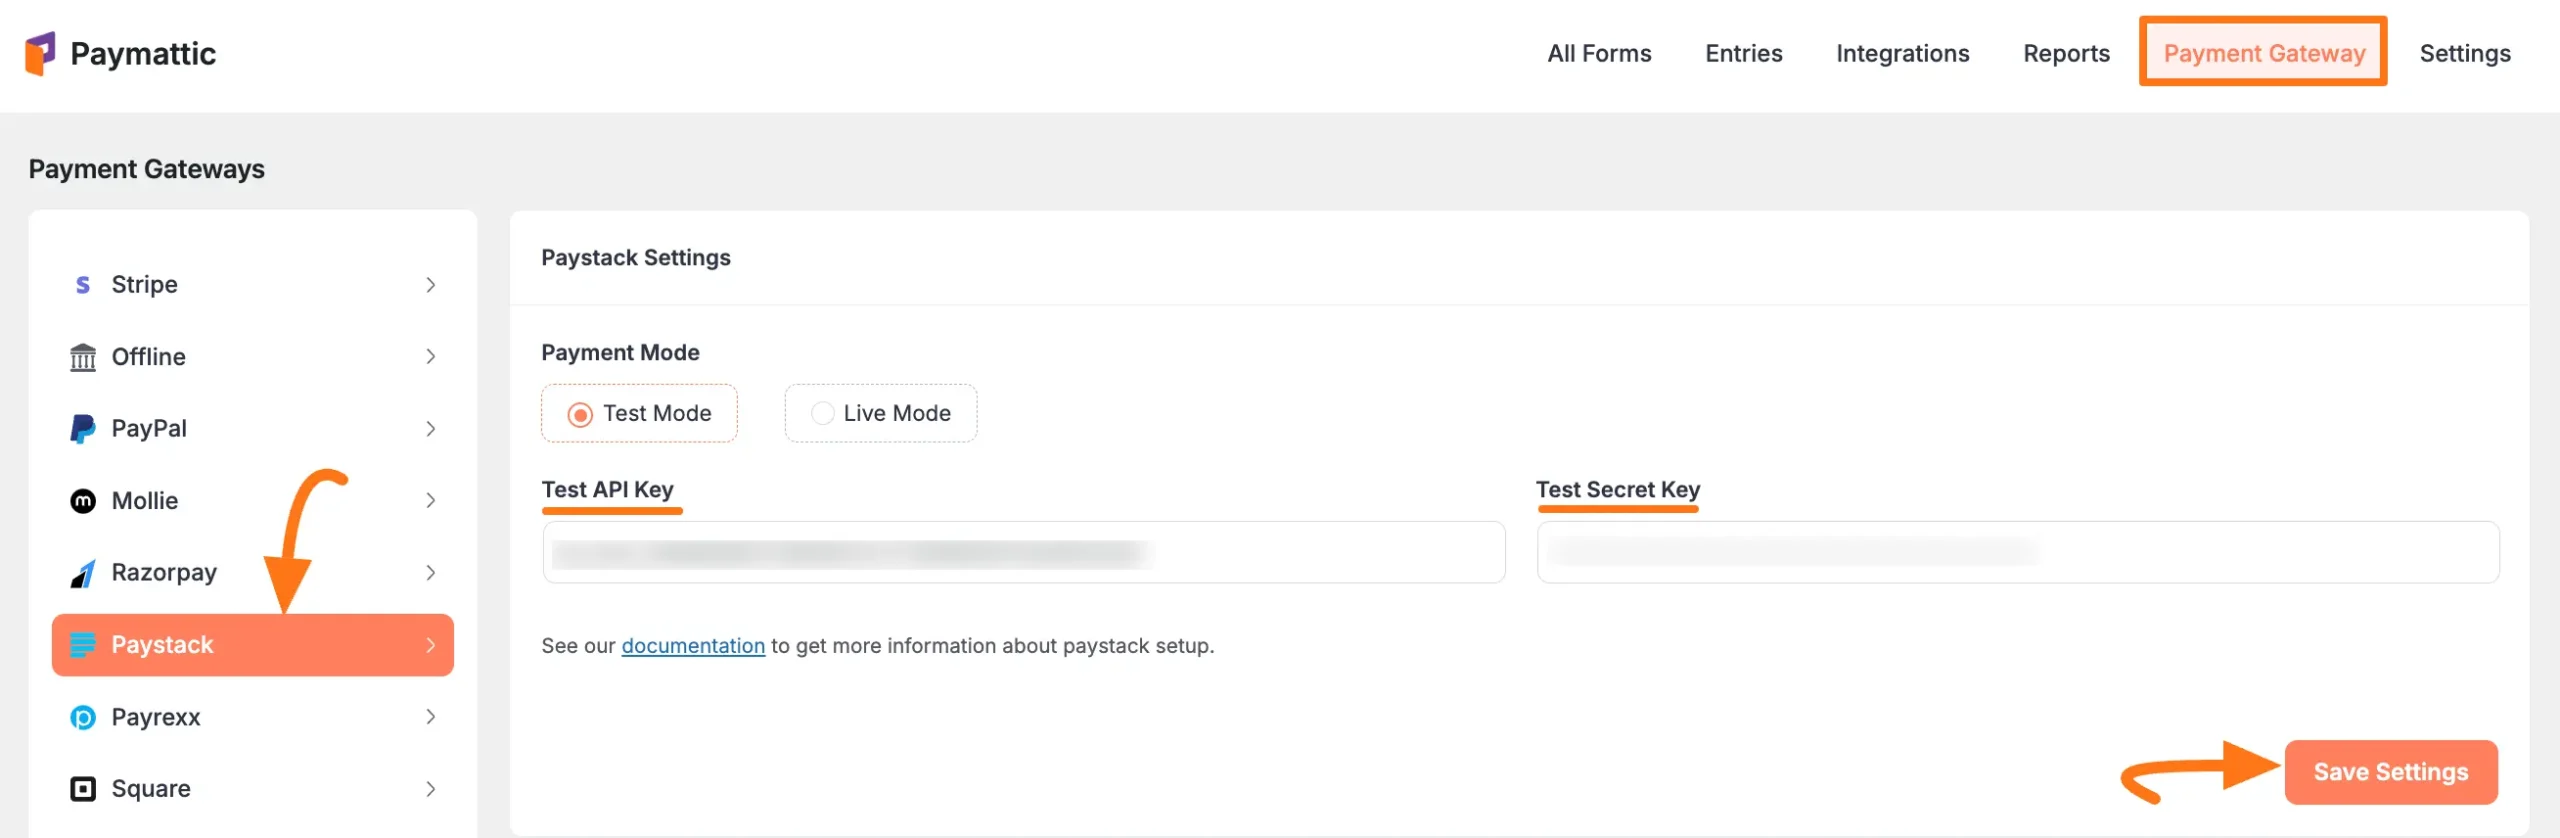Switch to Payment Gateway tab

point(2264,53)
